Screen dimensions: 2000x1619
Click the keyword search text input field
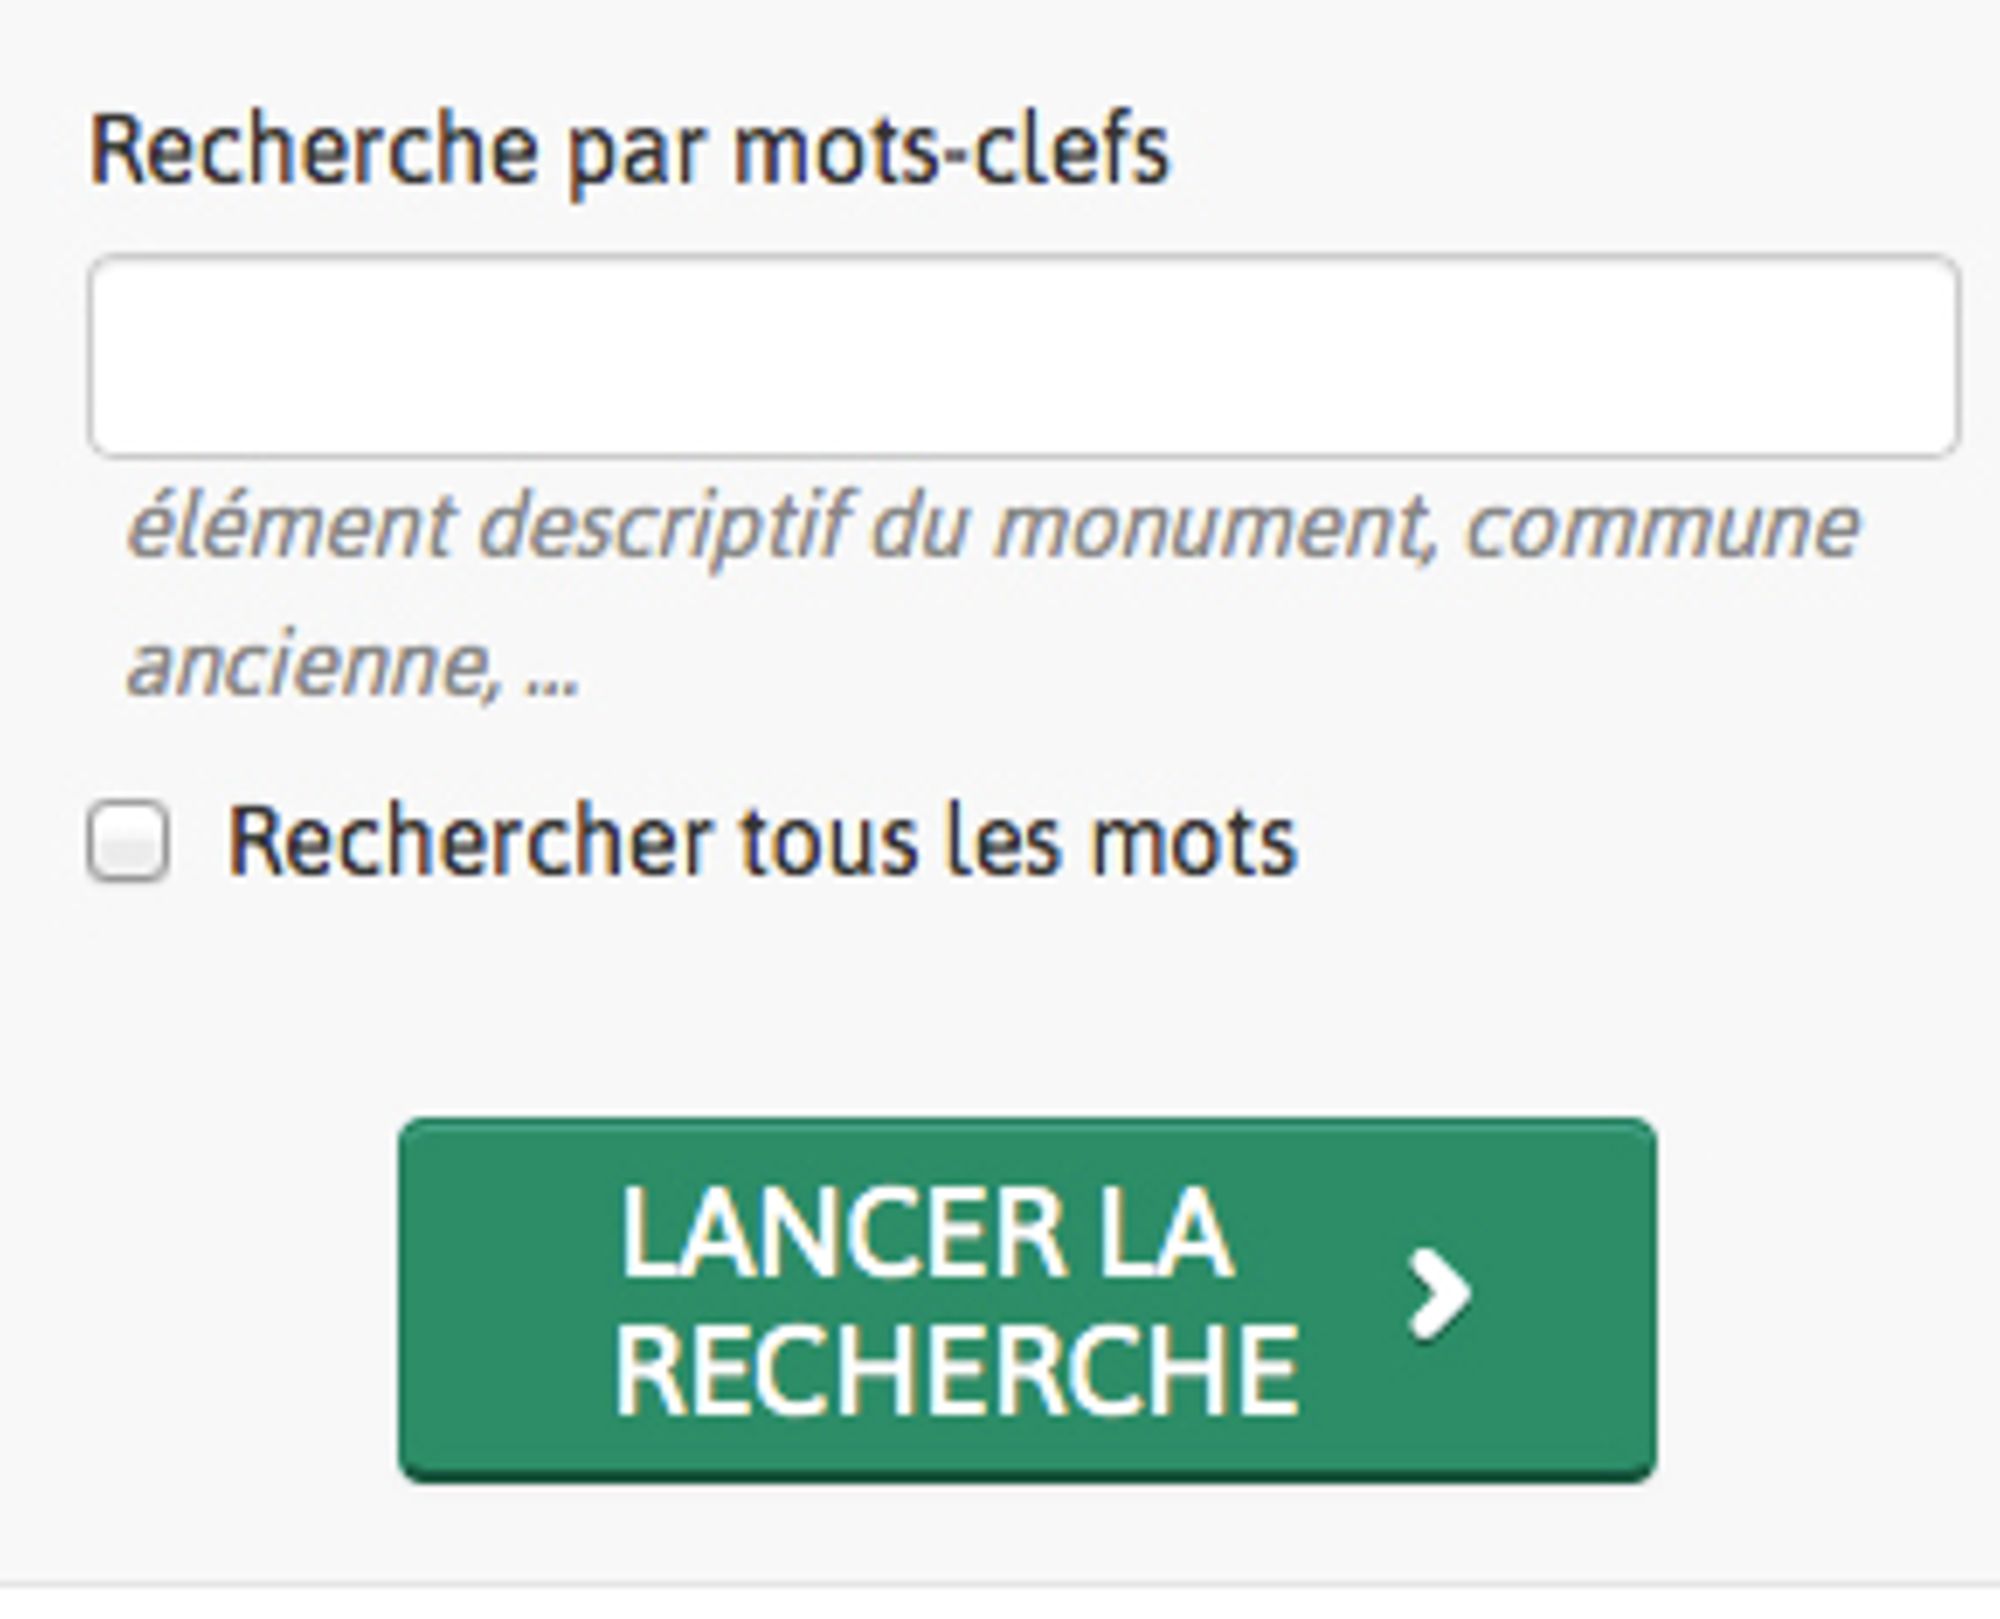(x=1022, y=357)
